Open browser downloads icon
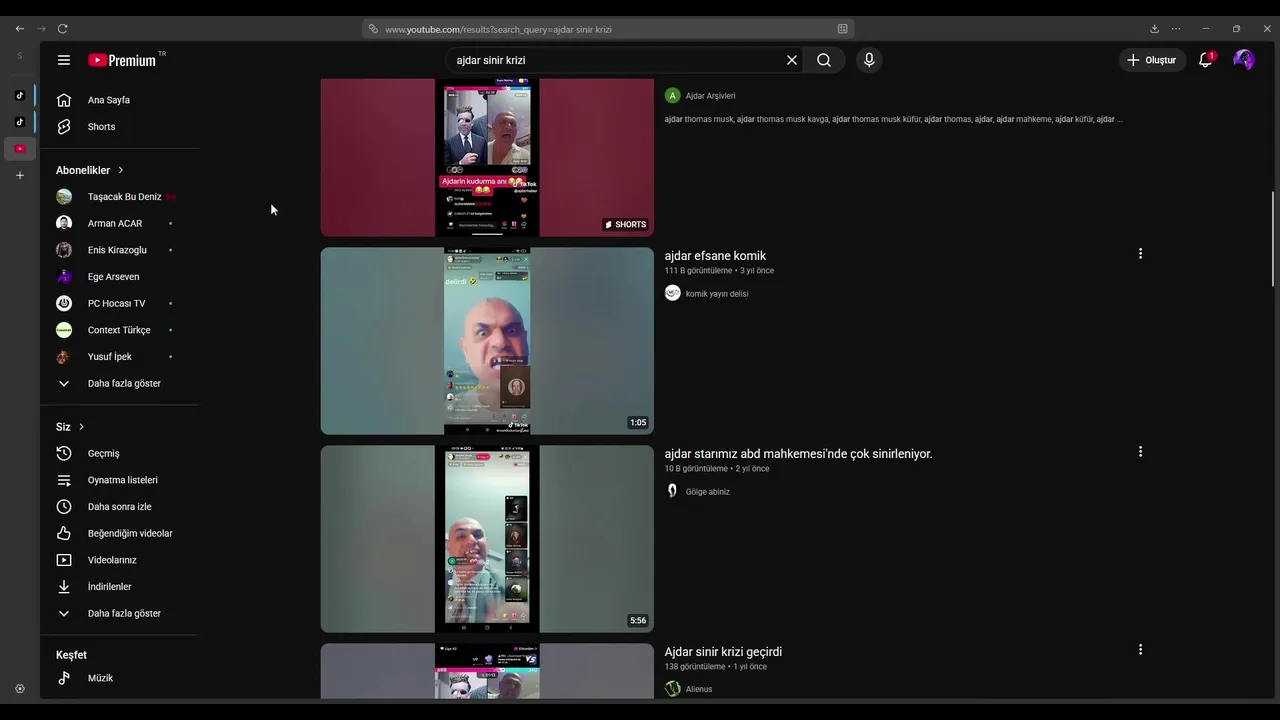 [x=1154, y=29]
